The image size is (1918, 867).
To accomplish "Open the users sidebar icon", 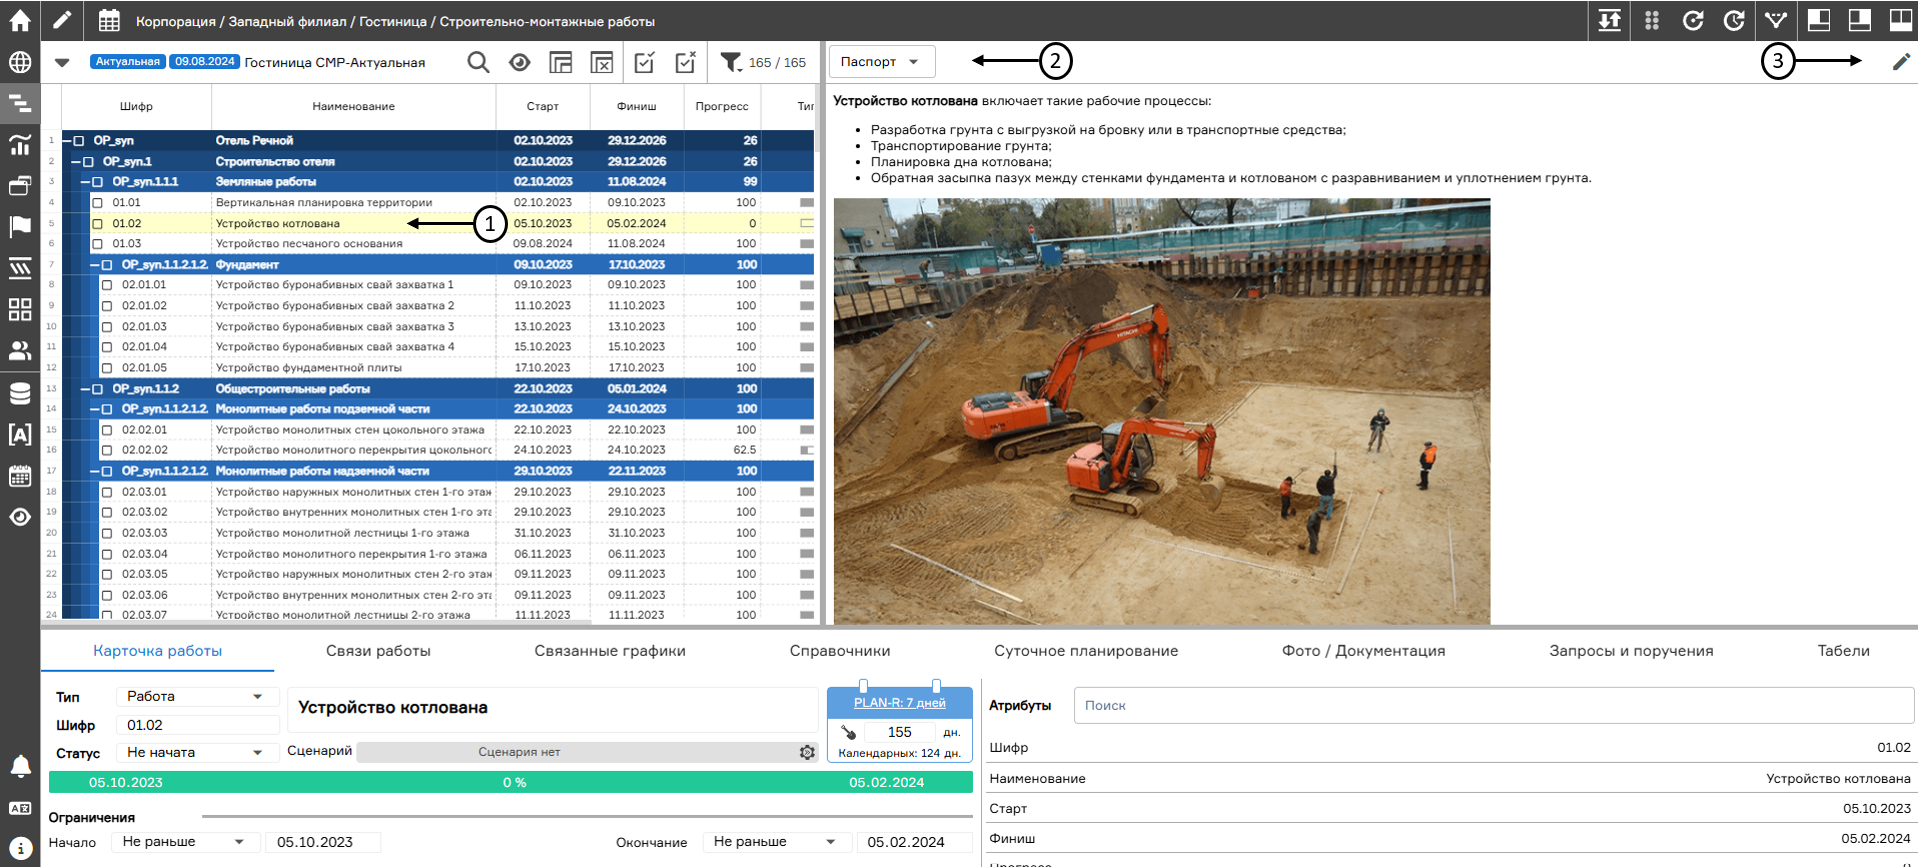I will click(x=20, y=351).
